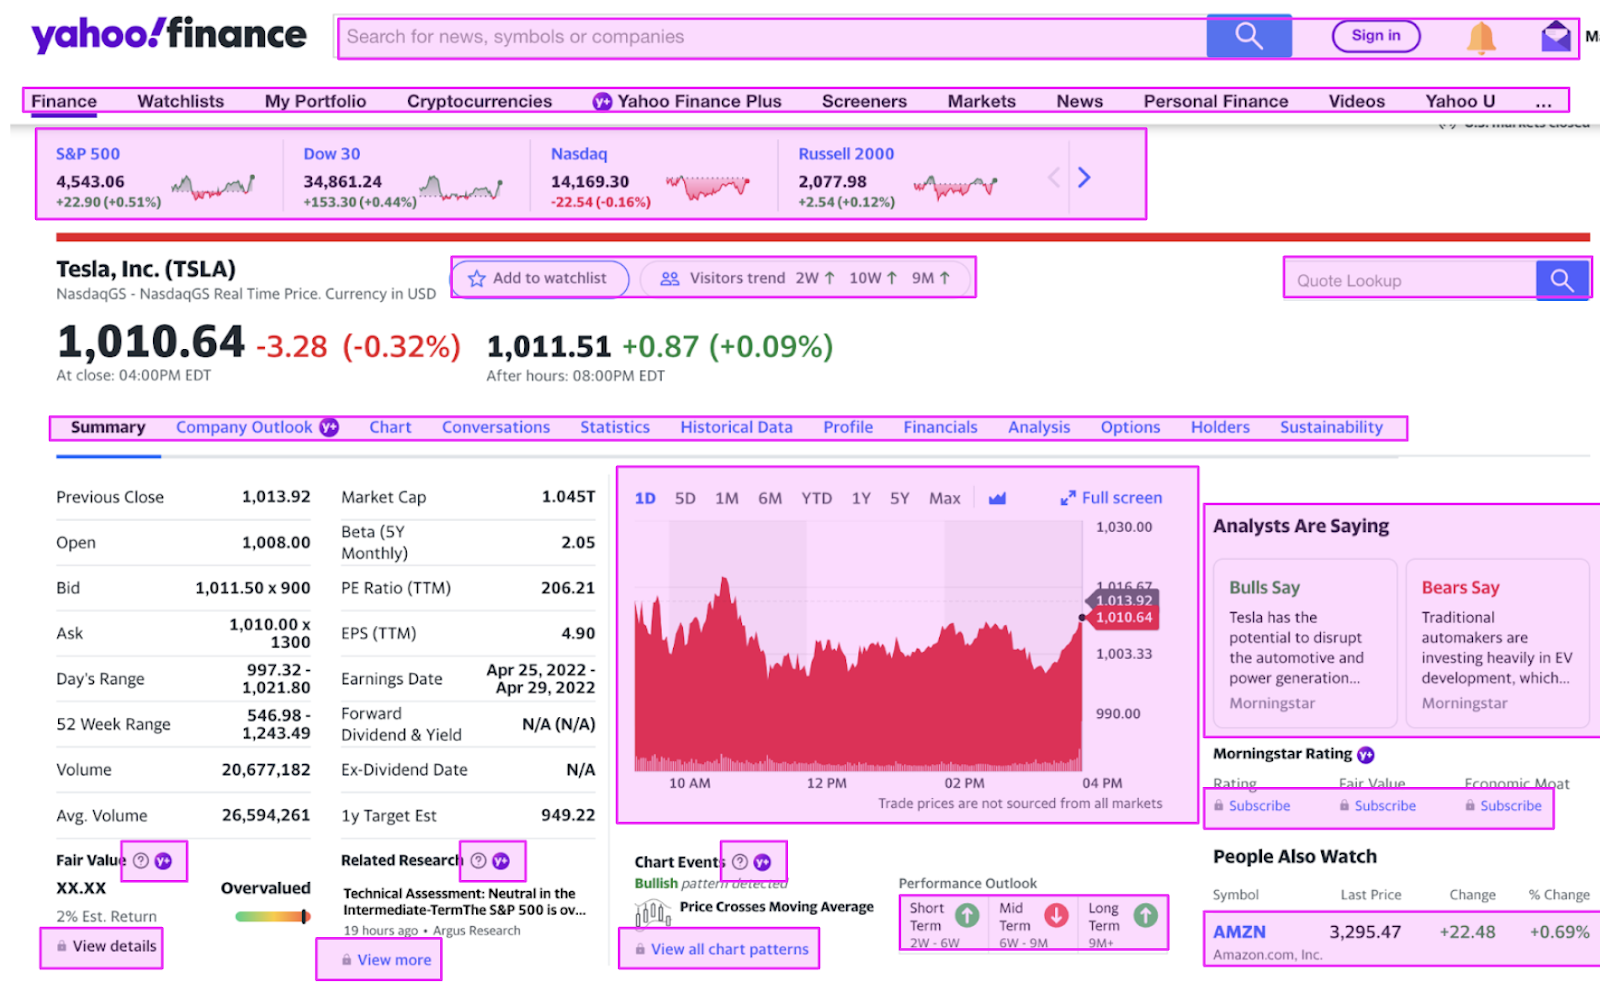Click Fair Value help question icon

(x=141, y=860)
